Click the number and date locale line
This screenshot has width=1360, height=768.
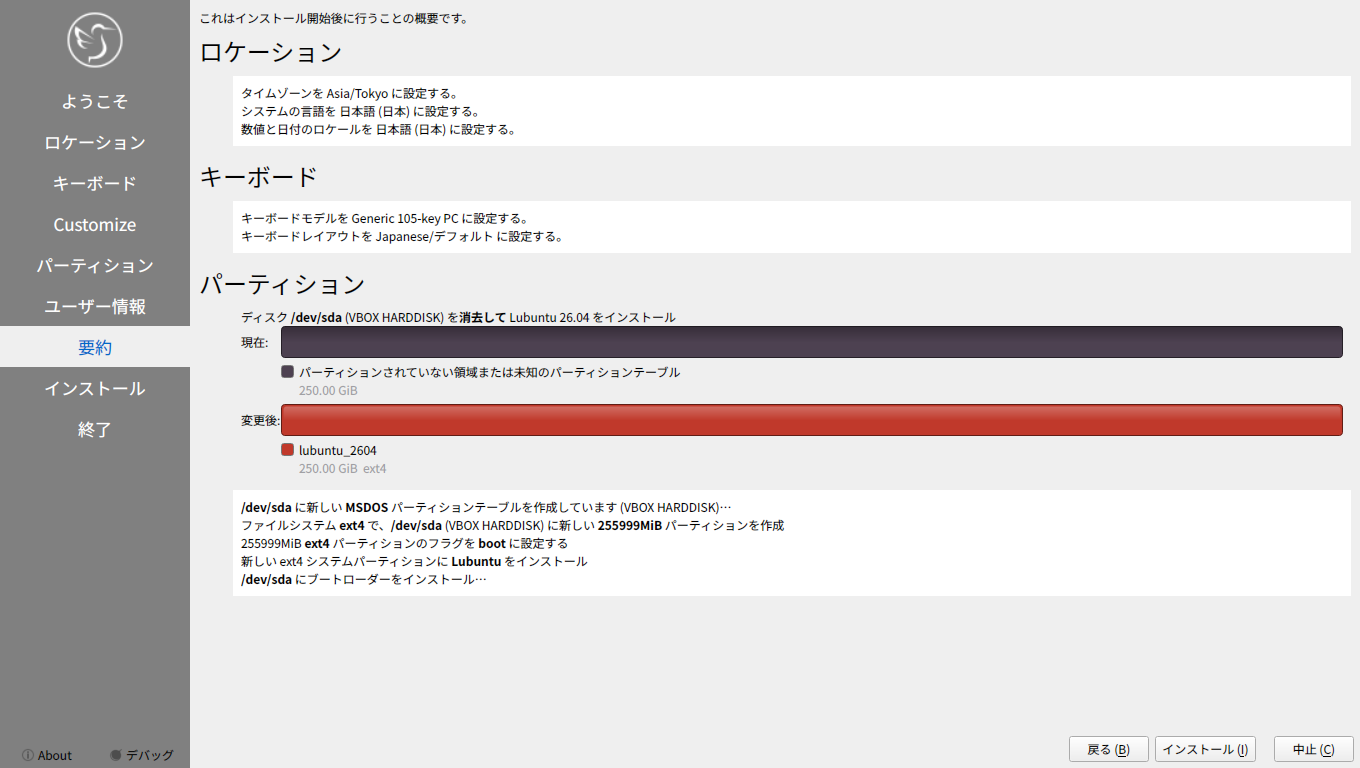click(x=379, y=129)
